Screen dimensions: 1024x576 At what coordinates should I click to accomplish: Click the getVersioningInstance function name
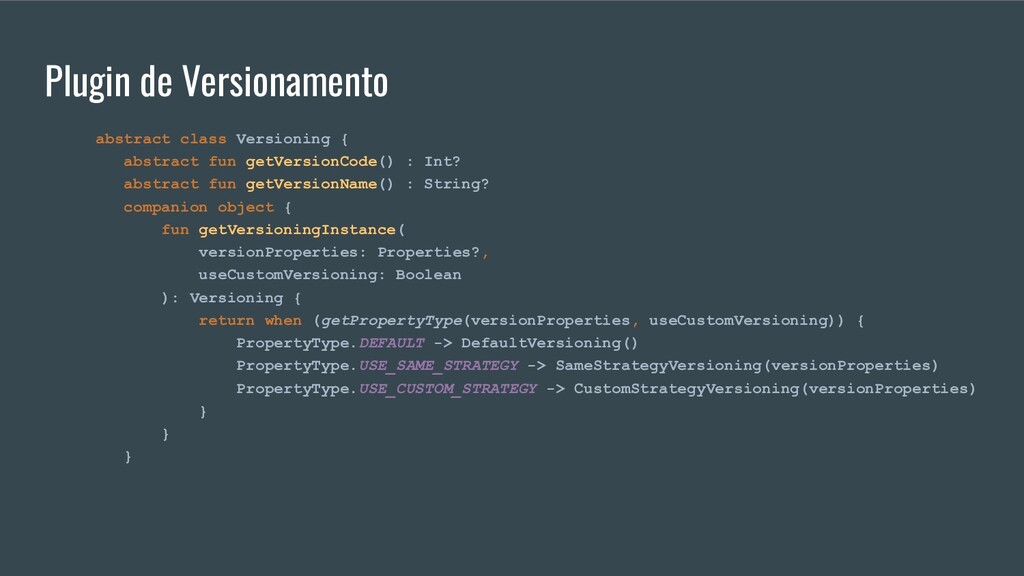click(x=297, y=230)
